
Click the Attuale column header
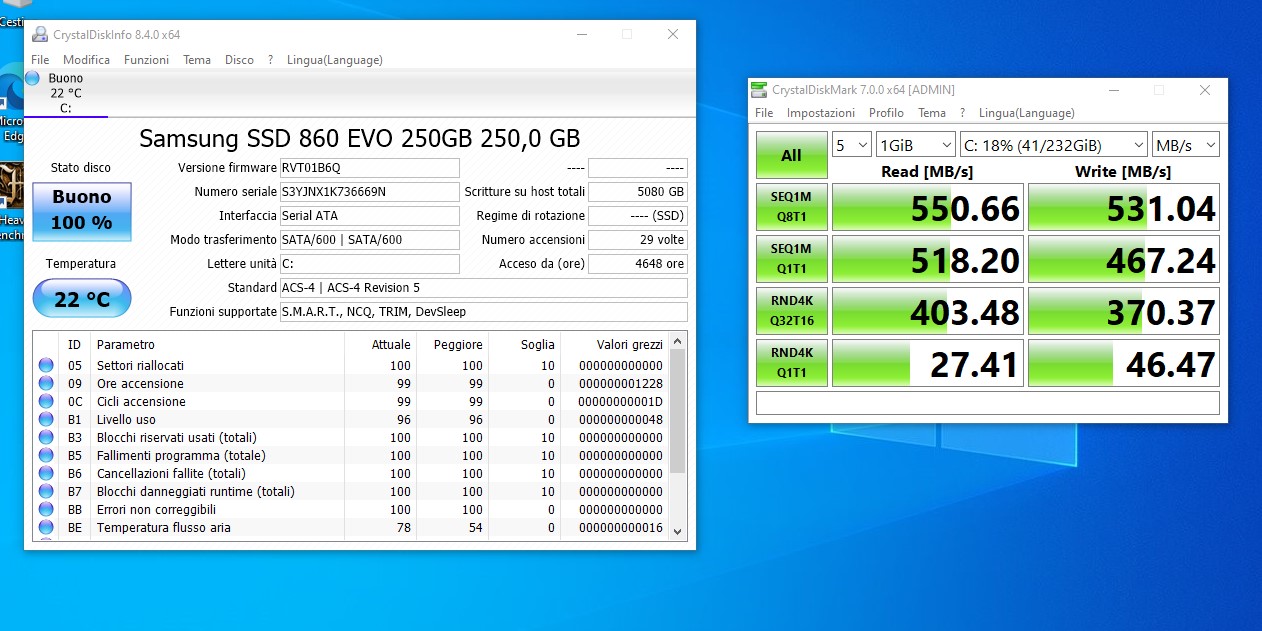(380, 344)
